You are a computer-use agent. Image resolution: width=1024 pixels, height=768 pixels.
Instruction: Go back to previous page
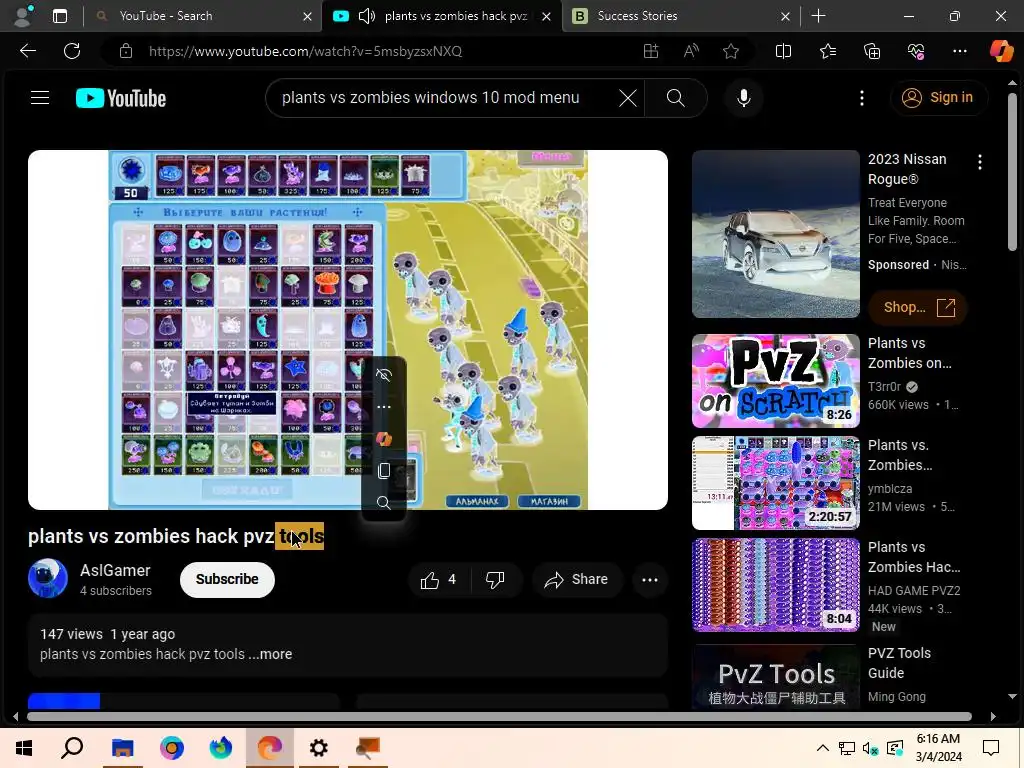pos(27,51)
